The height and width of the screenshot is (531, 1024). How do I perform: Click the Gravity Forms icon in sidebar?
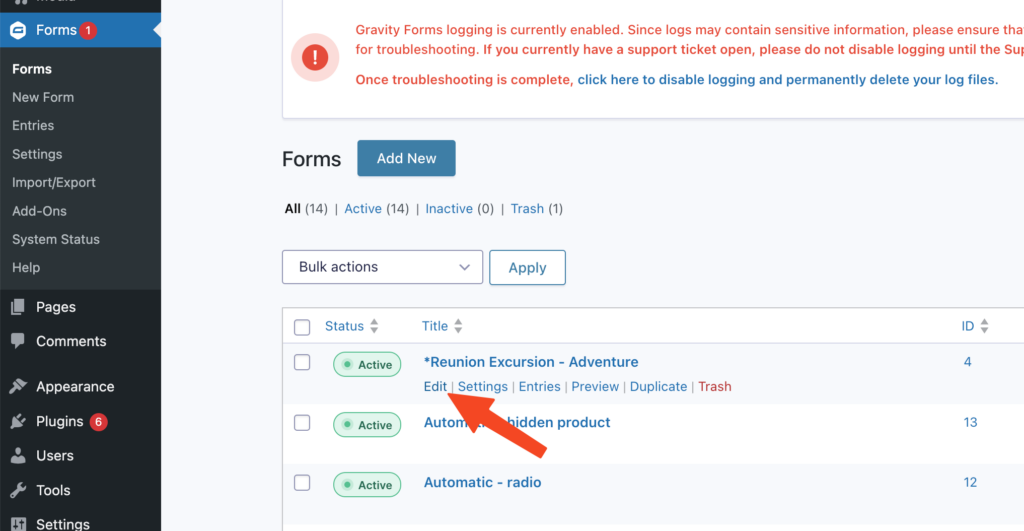click(18, 30)
